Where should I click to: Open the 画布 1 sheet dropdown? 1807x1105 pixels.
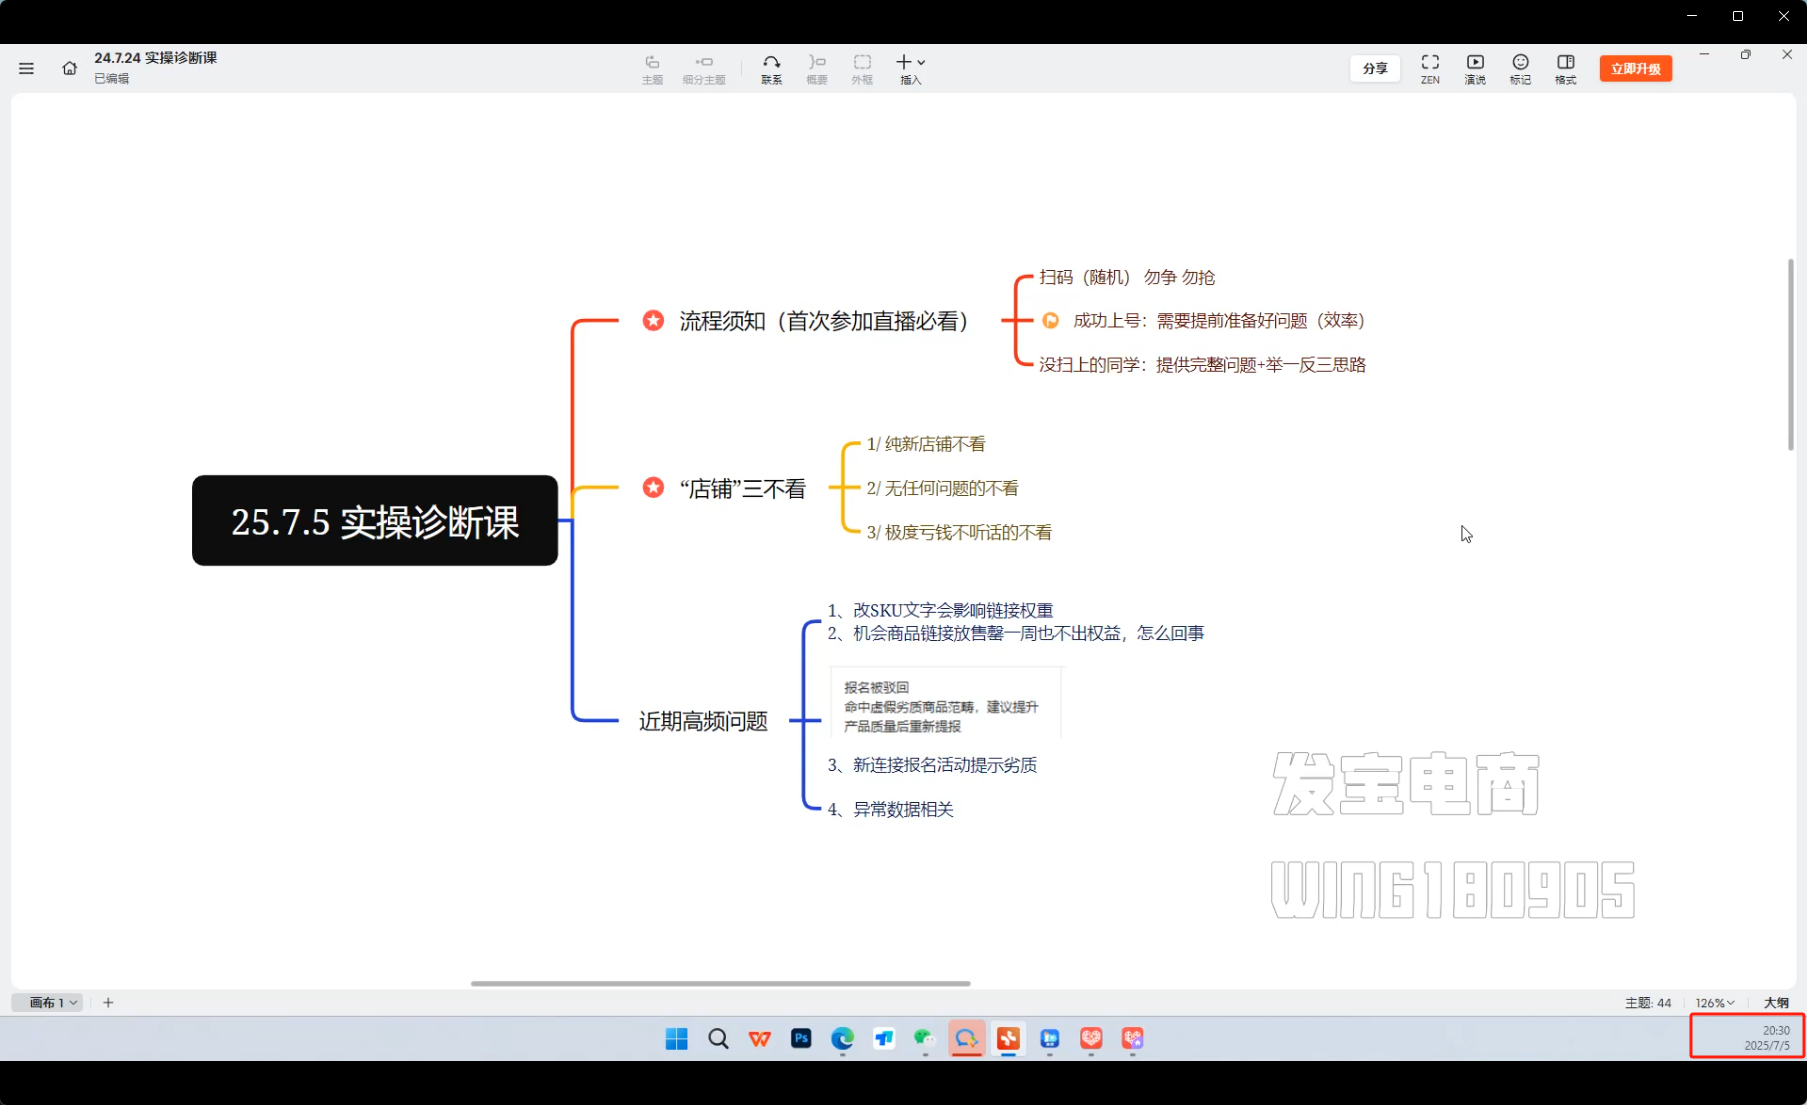click(x=52, y=1002)
